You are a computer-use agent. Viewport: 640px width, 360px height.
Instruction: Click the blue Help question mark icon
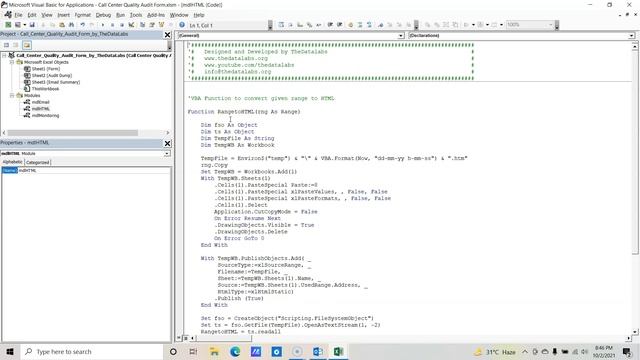[x=182, y=25]
